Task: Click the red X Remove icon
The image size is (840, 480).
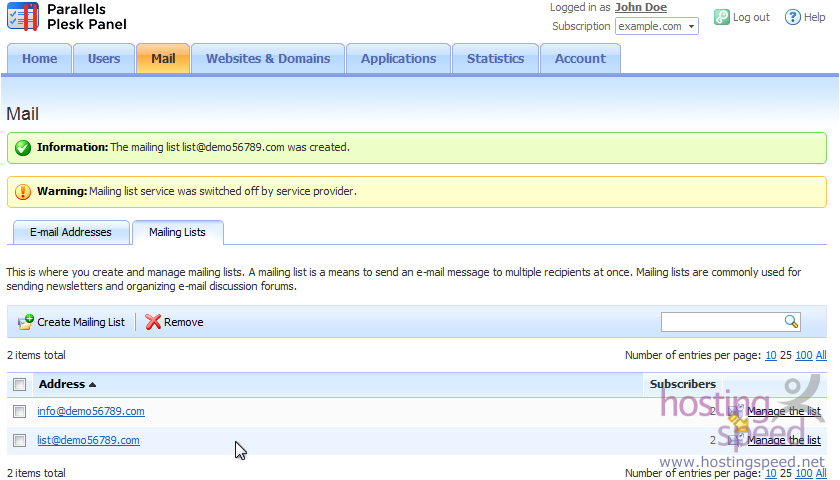Action: (x=153, y=322)
